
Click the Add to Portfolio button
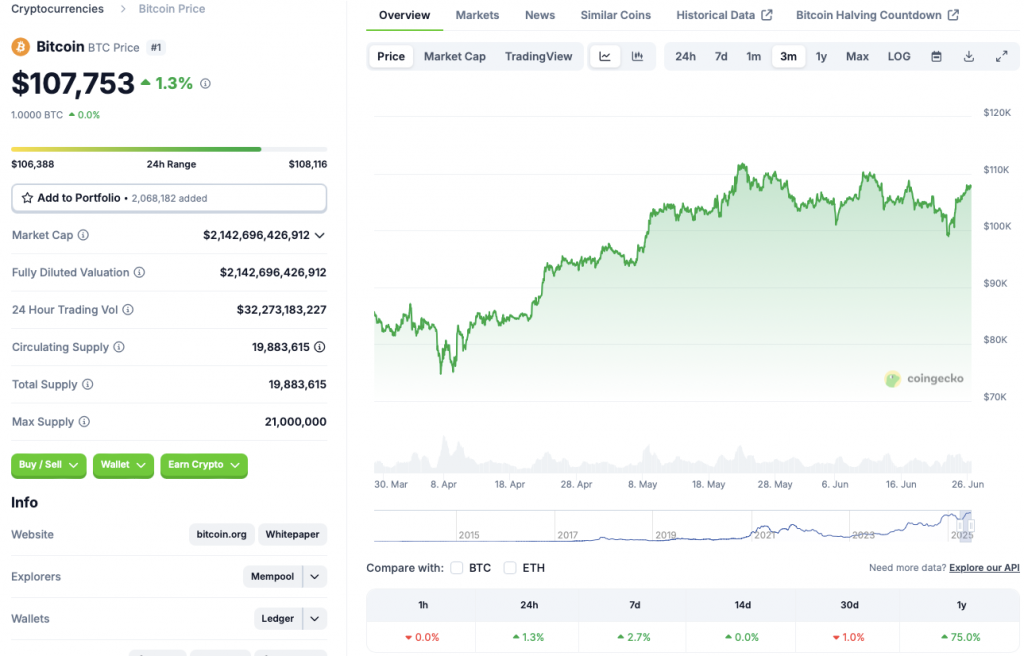(x=169, y=198)
